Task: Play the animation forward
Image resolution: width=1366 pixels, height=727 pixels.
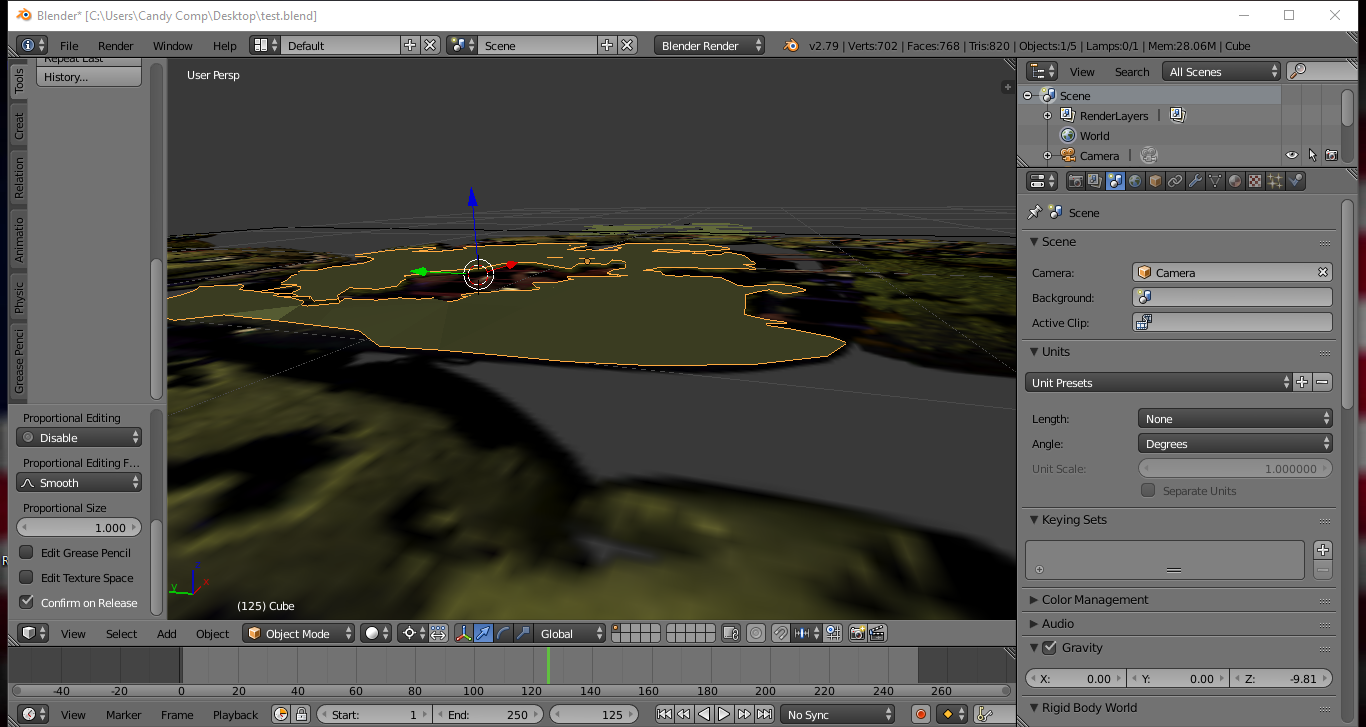Action: point(724,714)
